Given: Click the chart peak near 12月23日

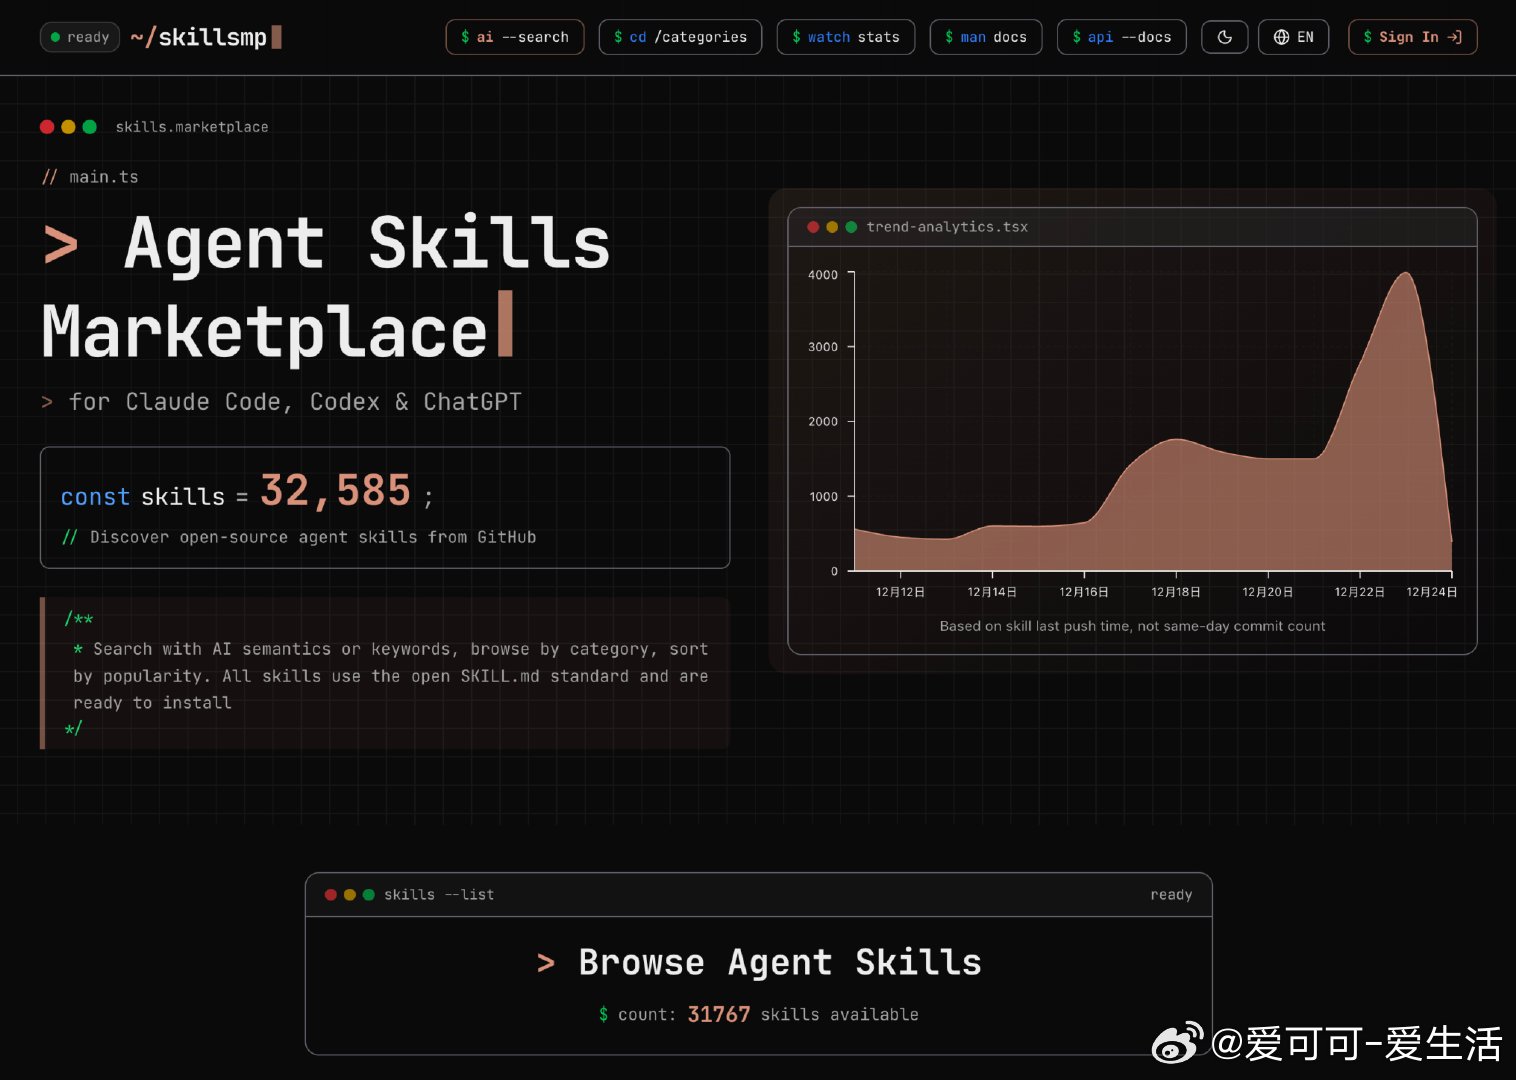Looking at the screenshot, I should (x=1406, y=274).
